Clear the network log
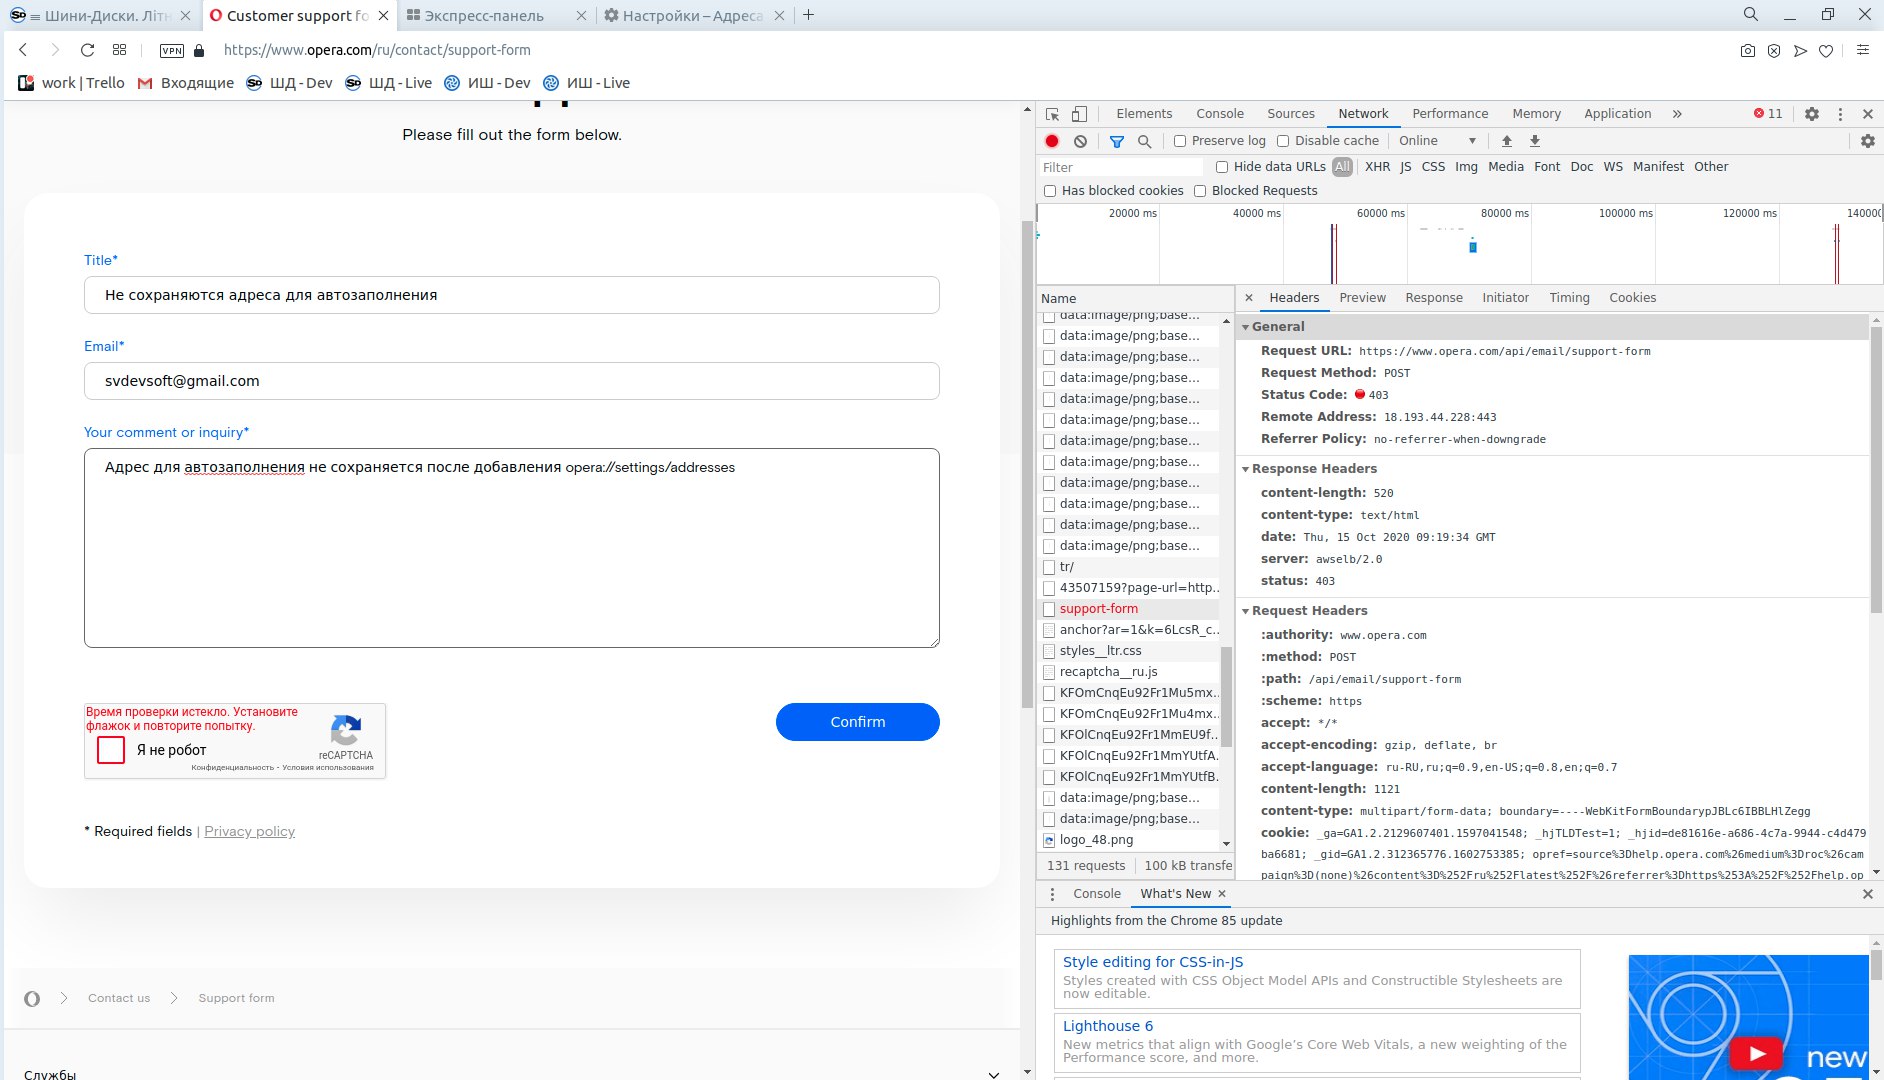Image resolution: width=1884 pixels, height=1080 pixels. point(1080,141)
